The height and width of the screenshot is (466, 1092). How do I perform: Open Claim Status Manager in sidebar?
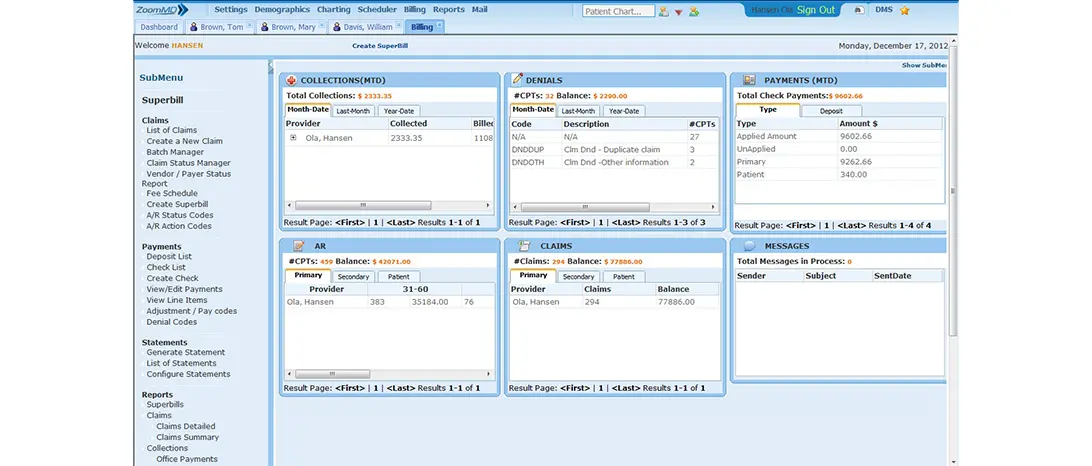[188, 163]
